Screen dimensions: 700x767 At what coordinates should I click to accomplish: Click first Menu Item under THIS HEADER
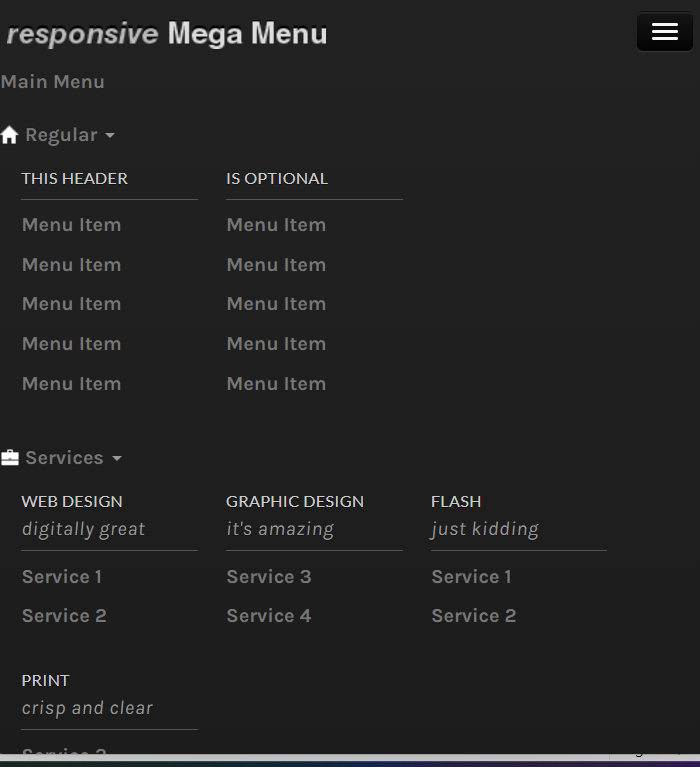click(71, 225)
